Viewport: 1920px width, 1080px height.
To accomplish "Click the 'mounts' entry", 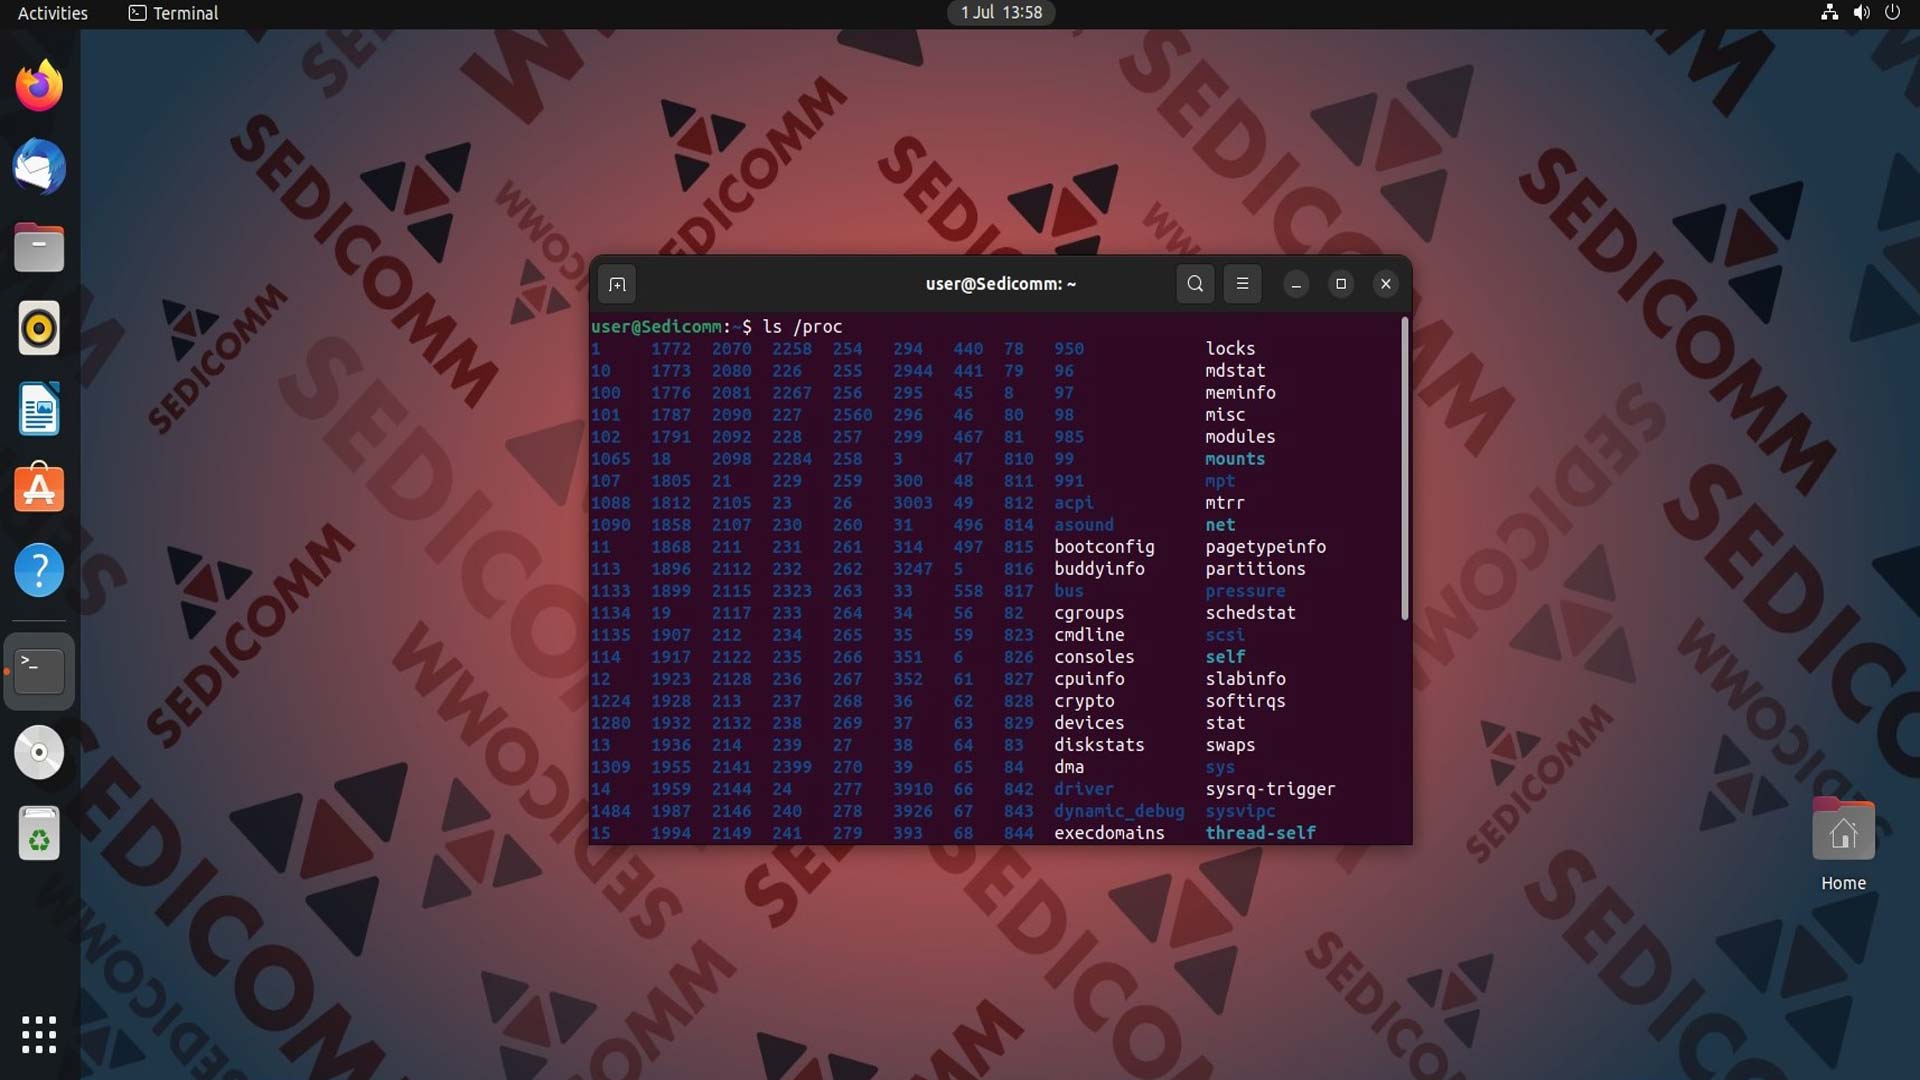I will coord(1235,459).
